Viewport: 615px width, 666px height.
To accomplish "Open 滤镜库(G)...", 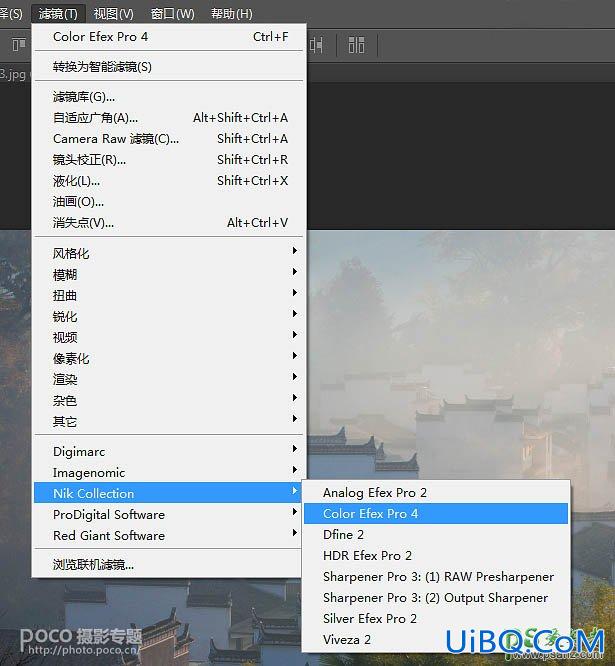I will point(169,97).
